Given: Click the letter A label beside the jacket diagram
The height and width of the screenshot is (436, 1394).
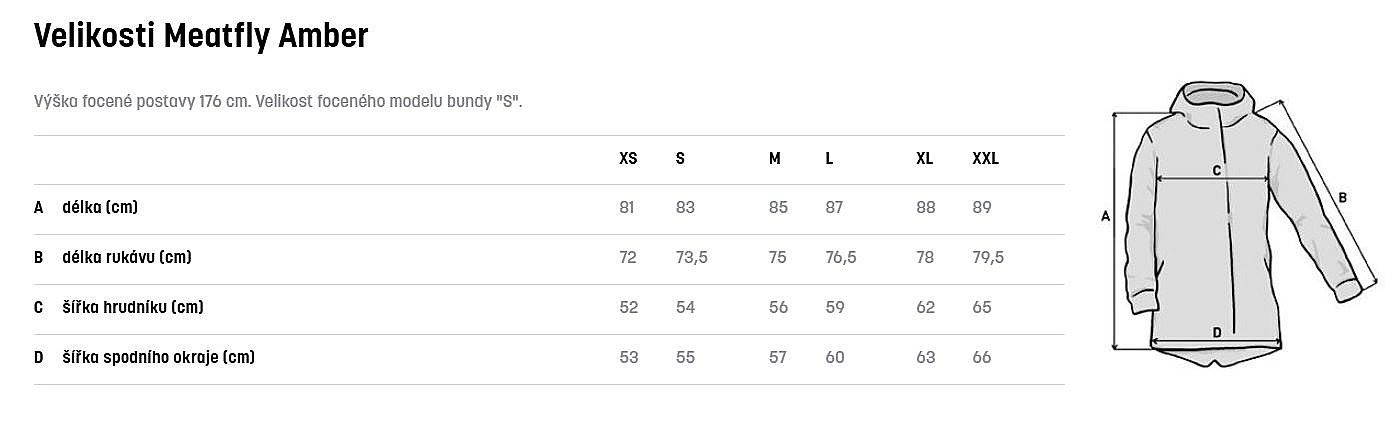Looking at the screenshot, I should 1106,216.
